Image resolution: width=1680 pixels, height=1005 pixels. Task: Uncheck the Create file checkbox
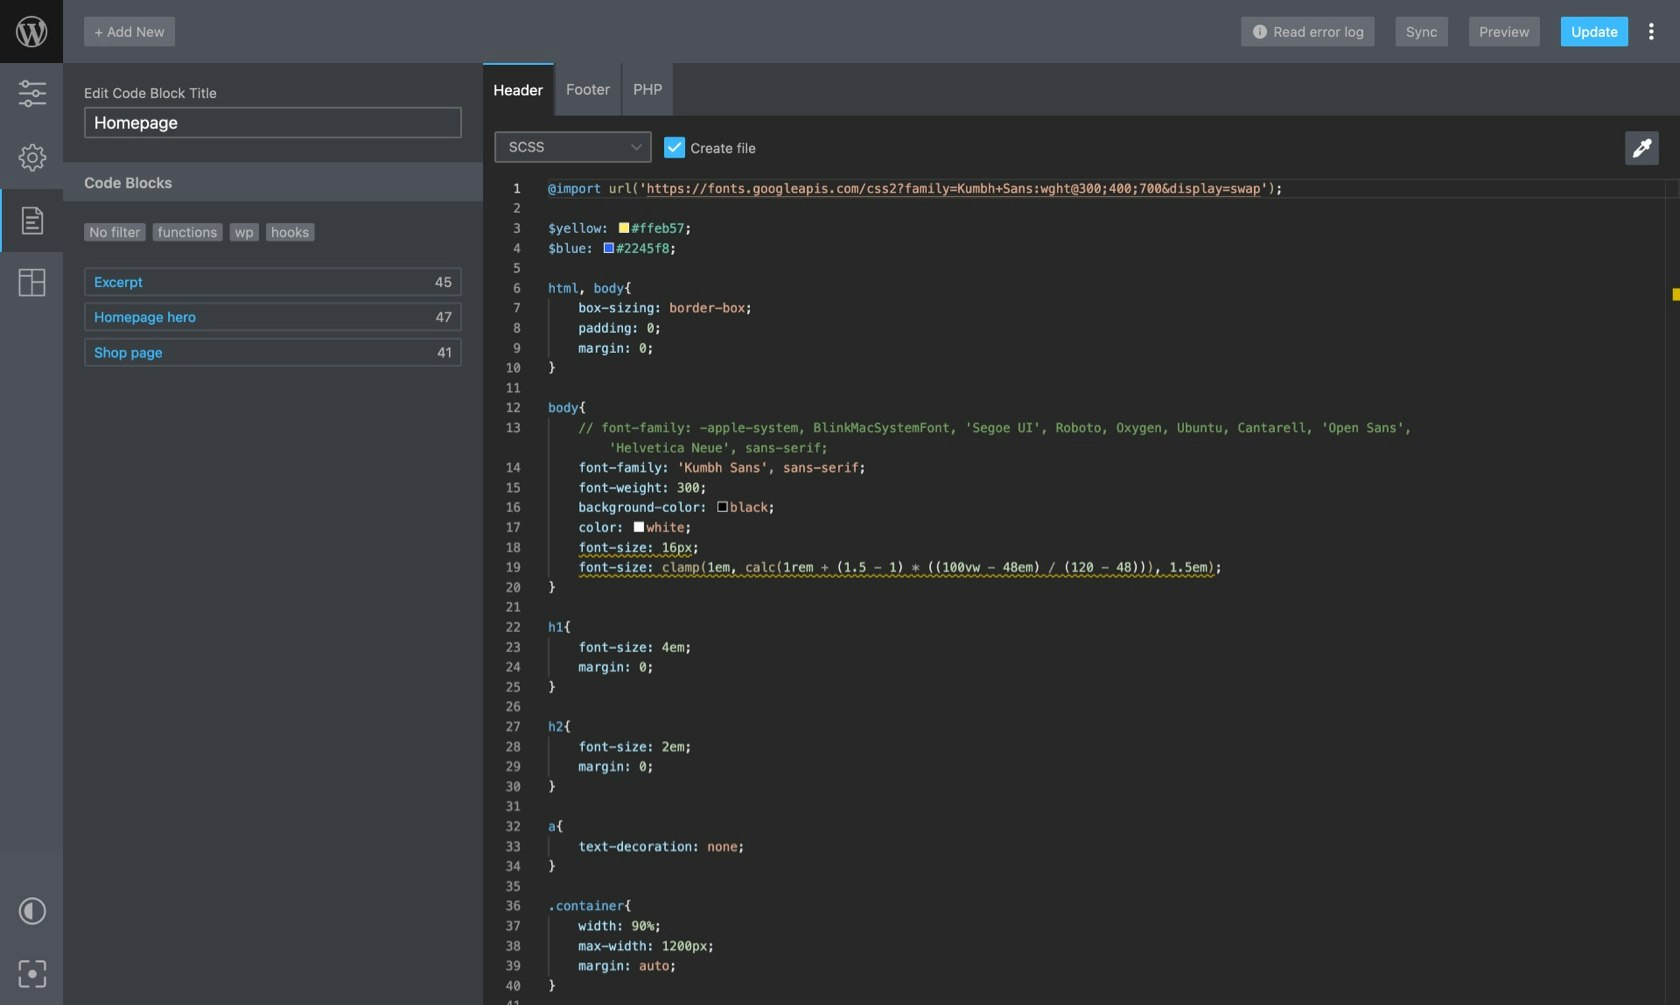pos(674,146)
